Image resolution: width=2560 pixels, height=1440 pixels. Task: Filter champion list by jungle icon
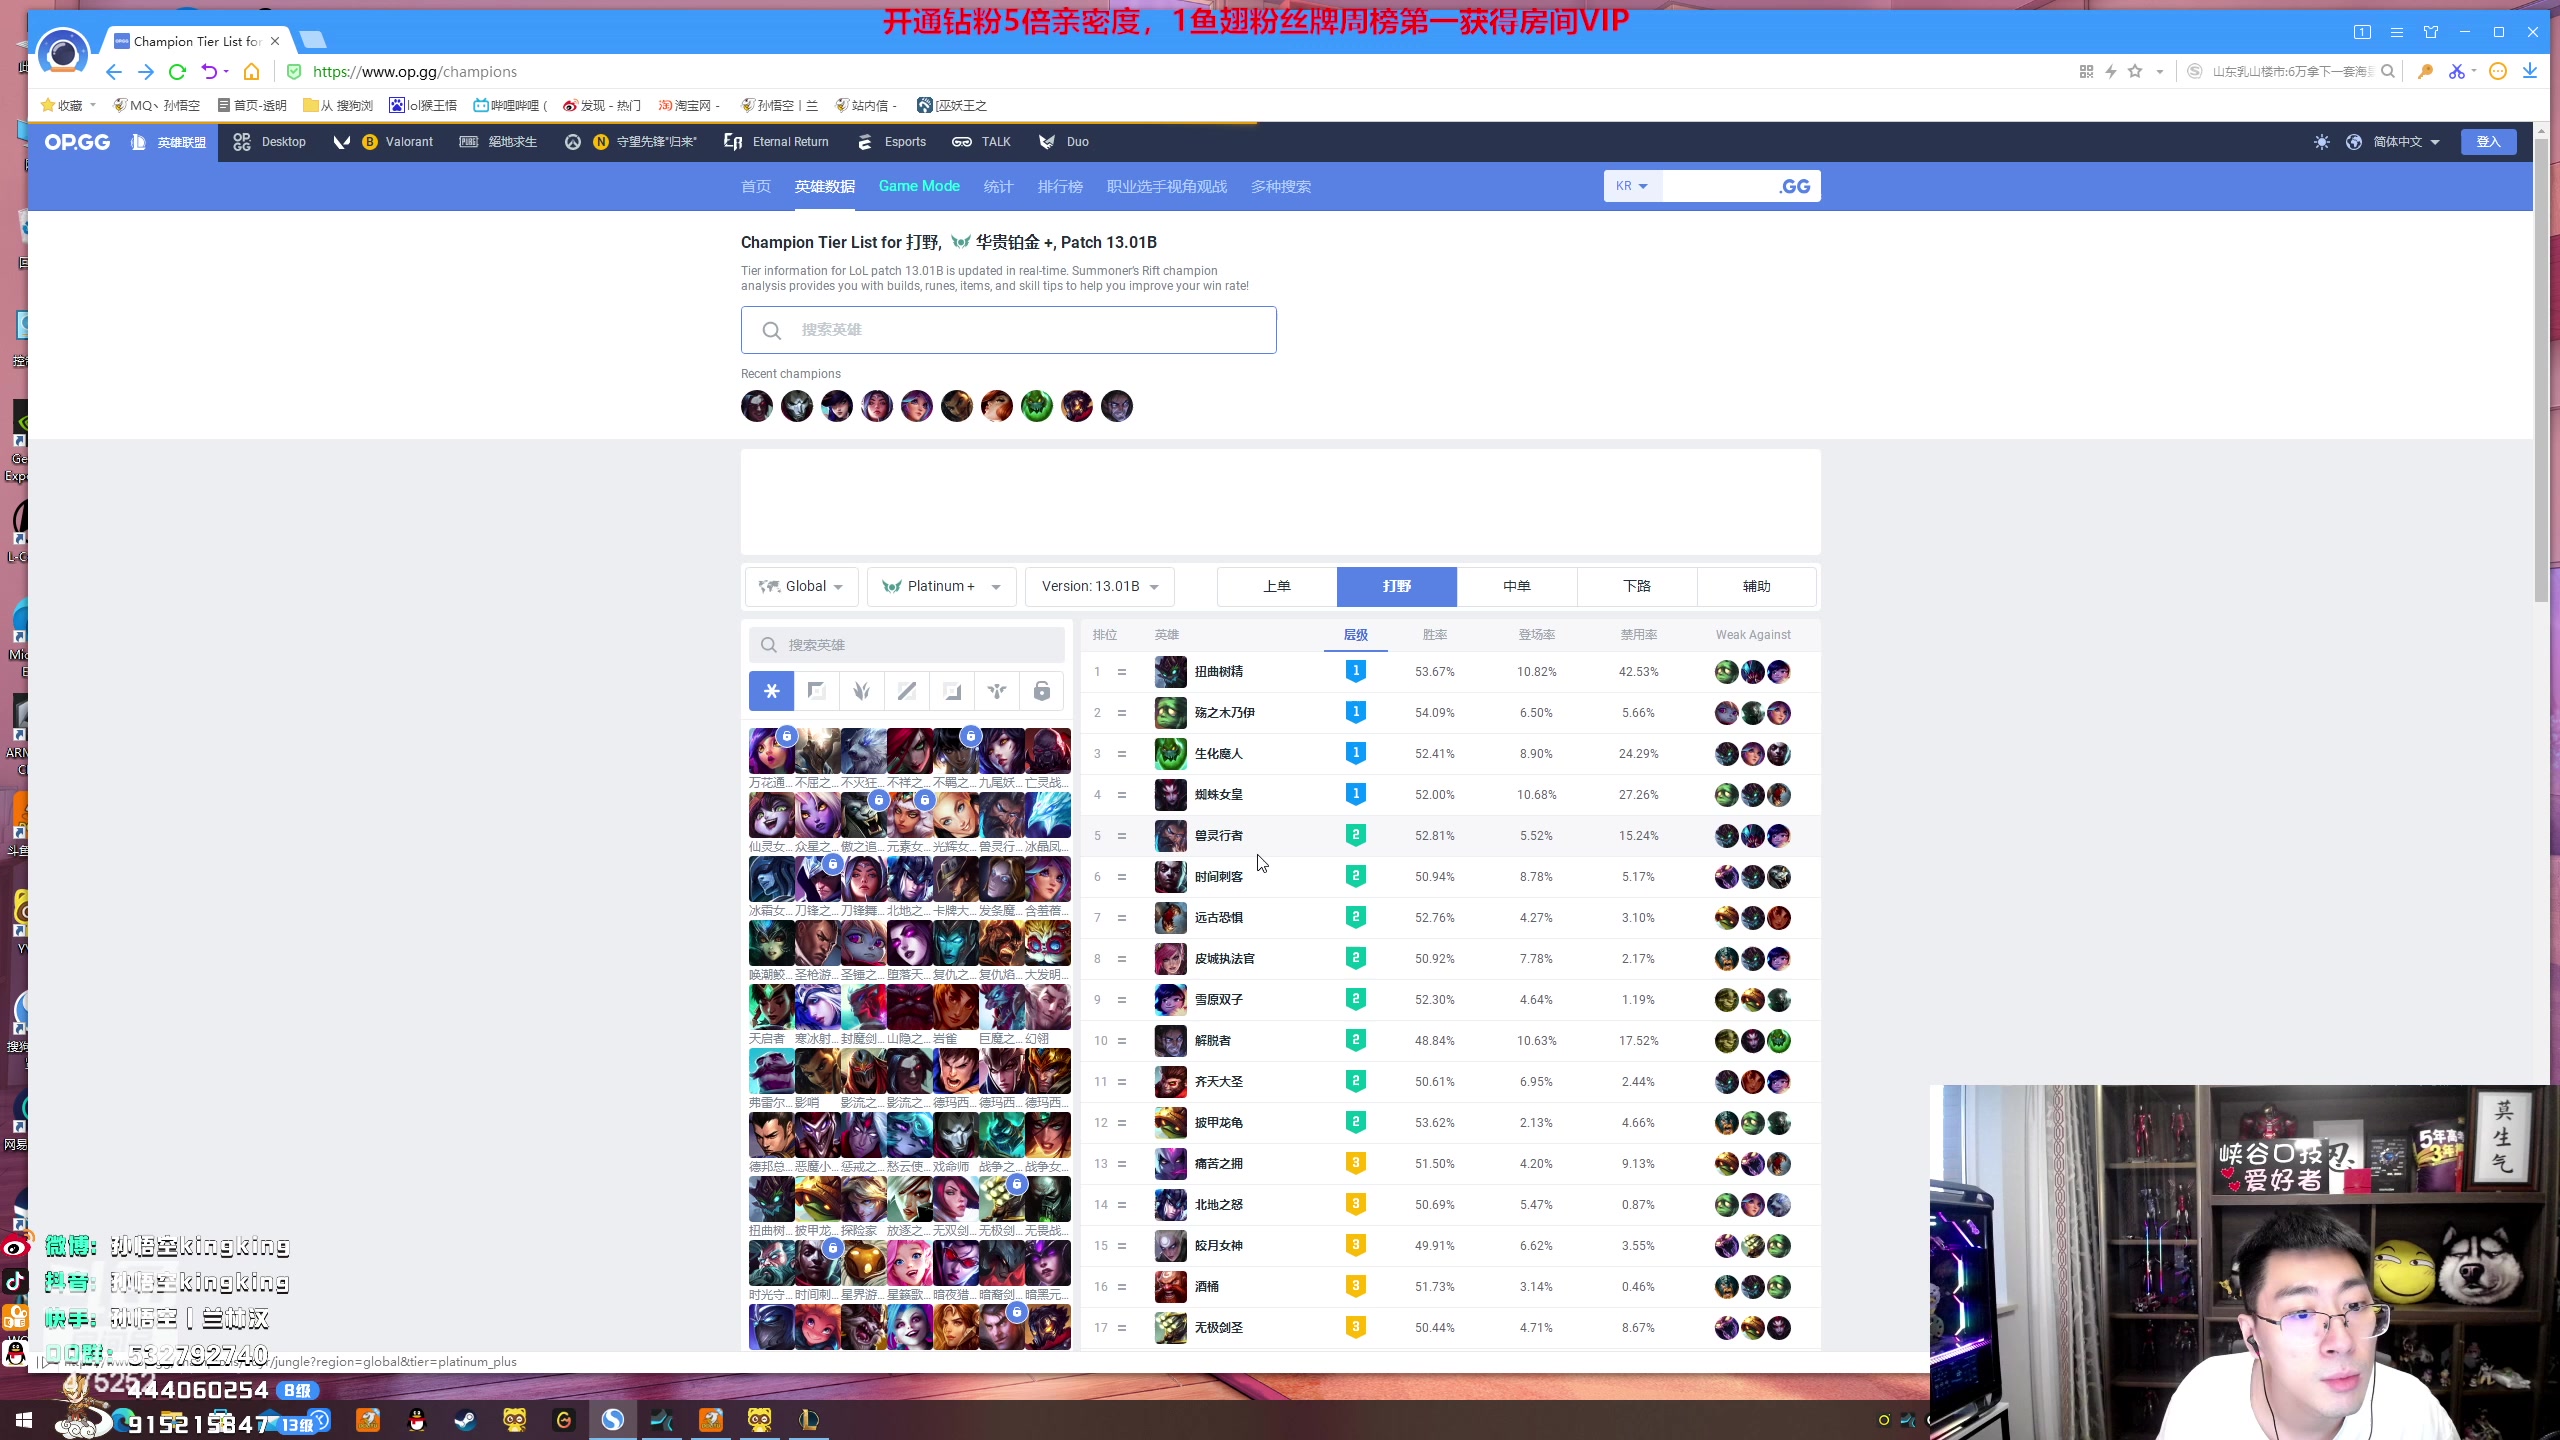click(861, 691)
